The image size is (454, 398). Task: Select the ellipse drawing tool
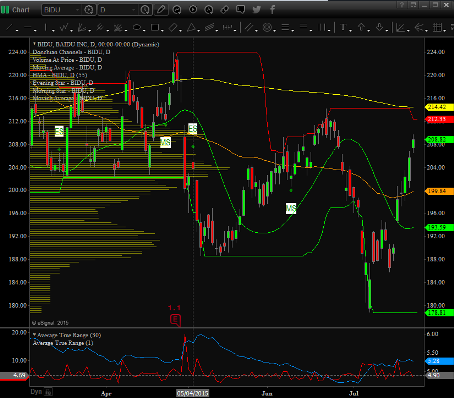click(x=136, y=28)
